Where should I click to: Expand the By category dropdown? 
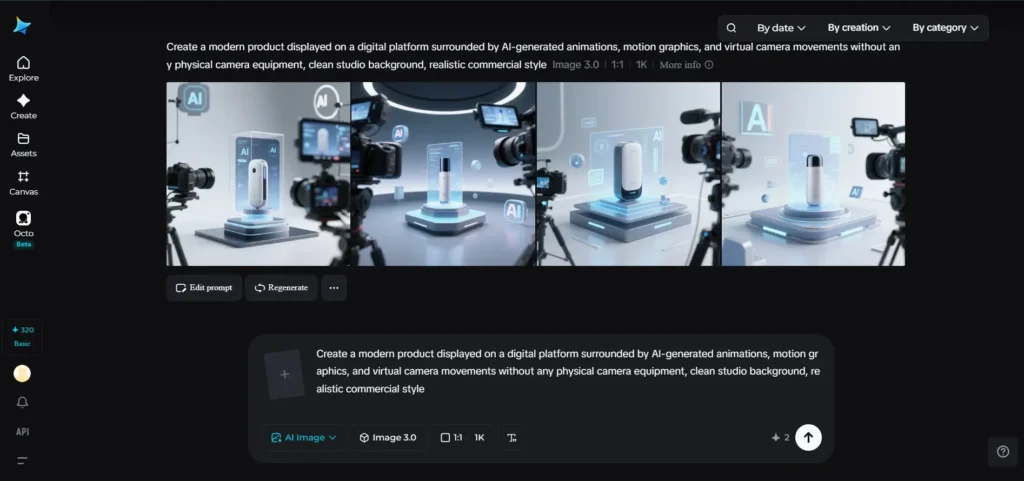(x=945, y=28)
